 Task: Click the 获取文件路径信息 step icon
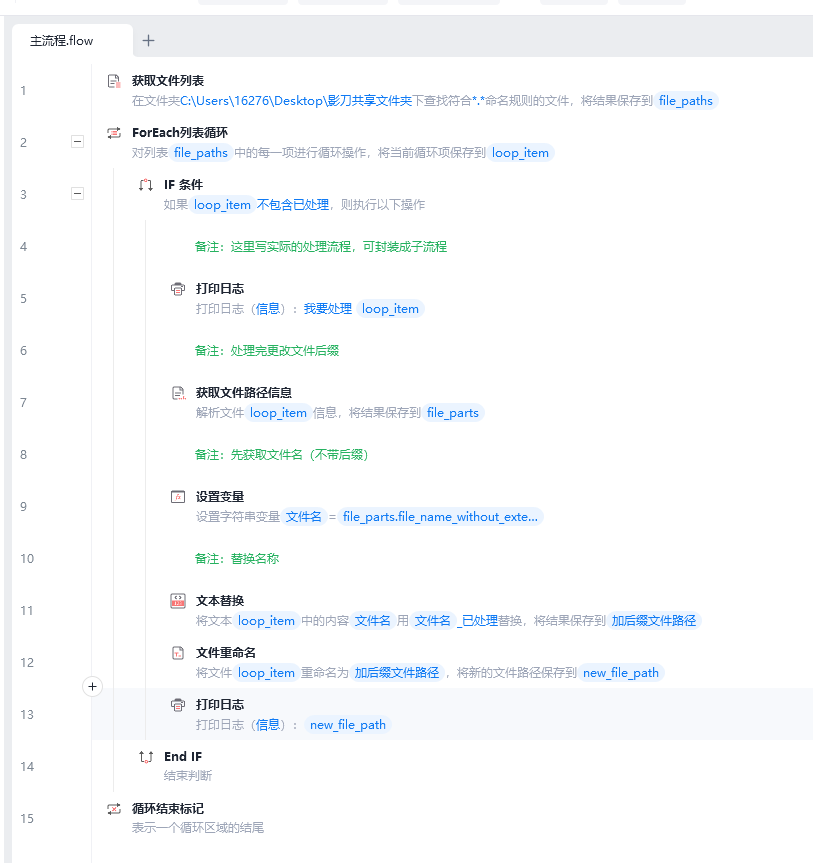tap(178, 393)
